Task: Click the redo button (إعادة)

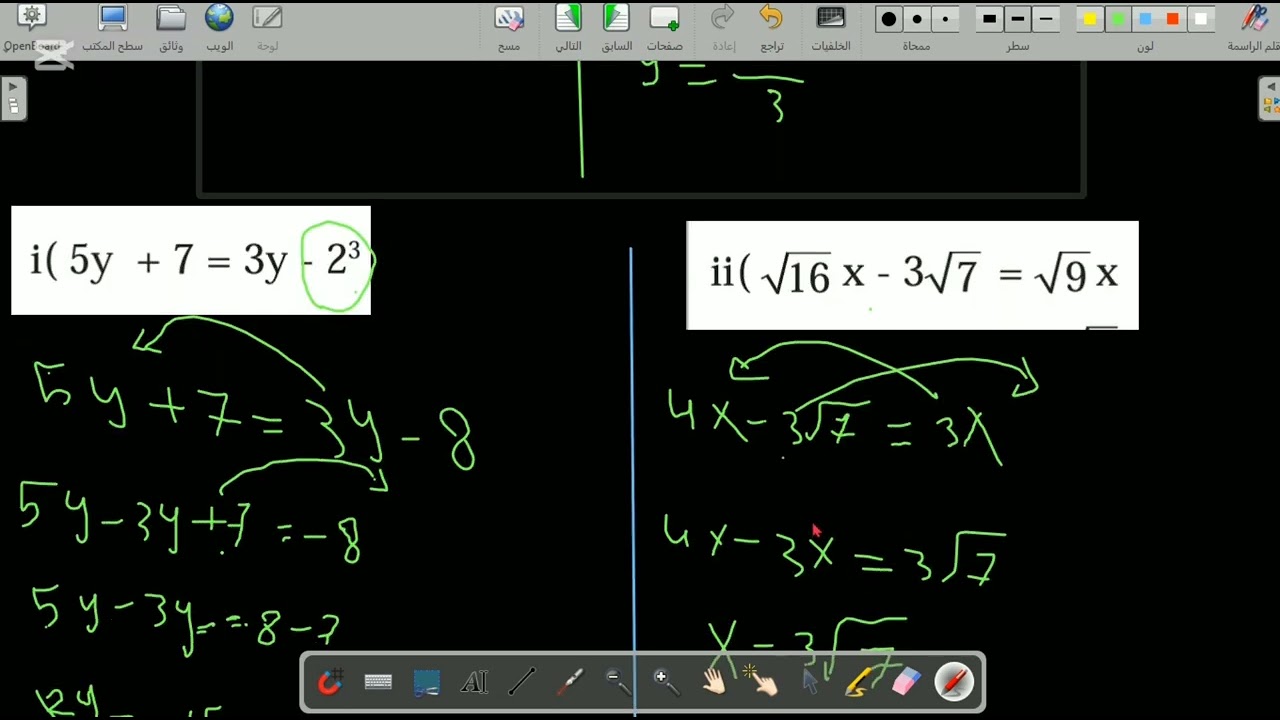Action: click(x=723, y=29)
